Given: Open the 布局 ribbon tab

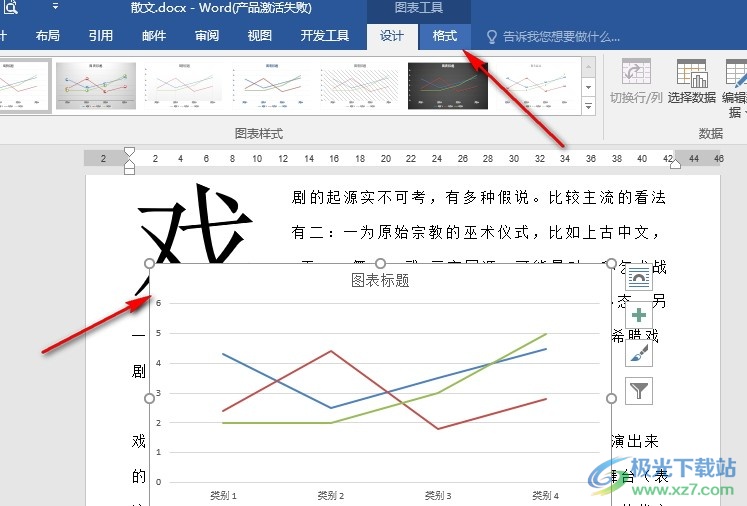Looking at the screenshot, I should 48,36.
